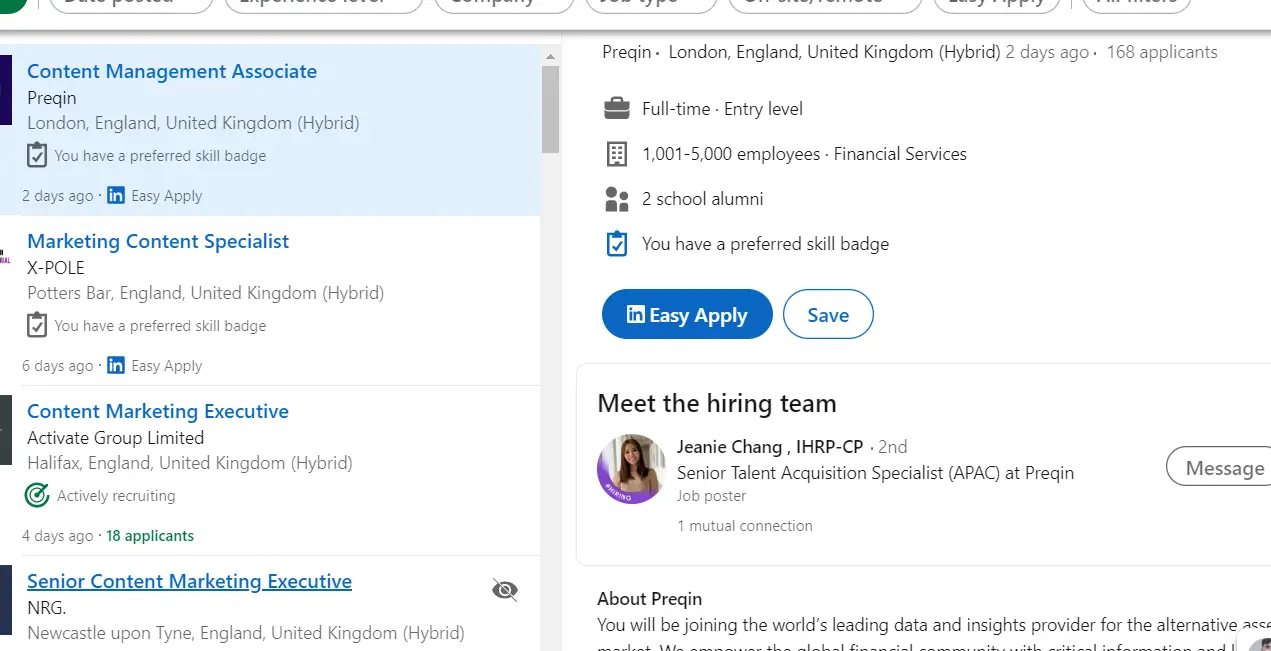Viewport: 1271px width, 651px height.
Task: Click 'Activate Group Limited' company name
Action: pyautogui.click(x=115, y=438)
